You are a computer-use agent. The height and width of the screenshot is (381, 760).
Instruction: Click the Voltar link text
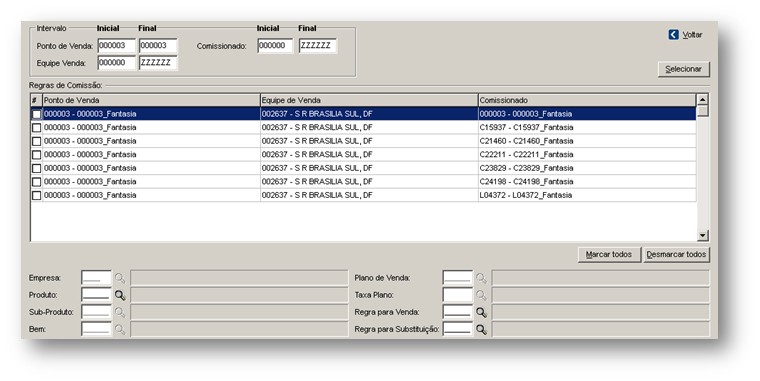point(692,35)
